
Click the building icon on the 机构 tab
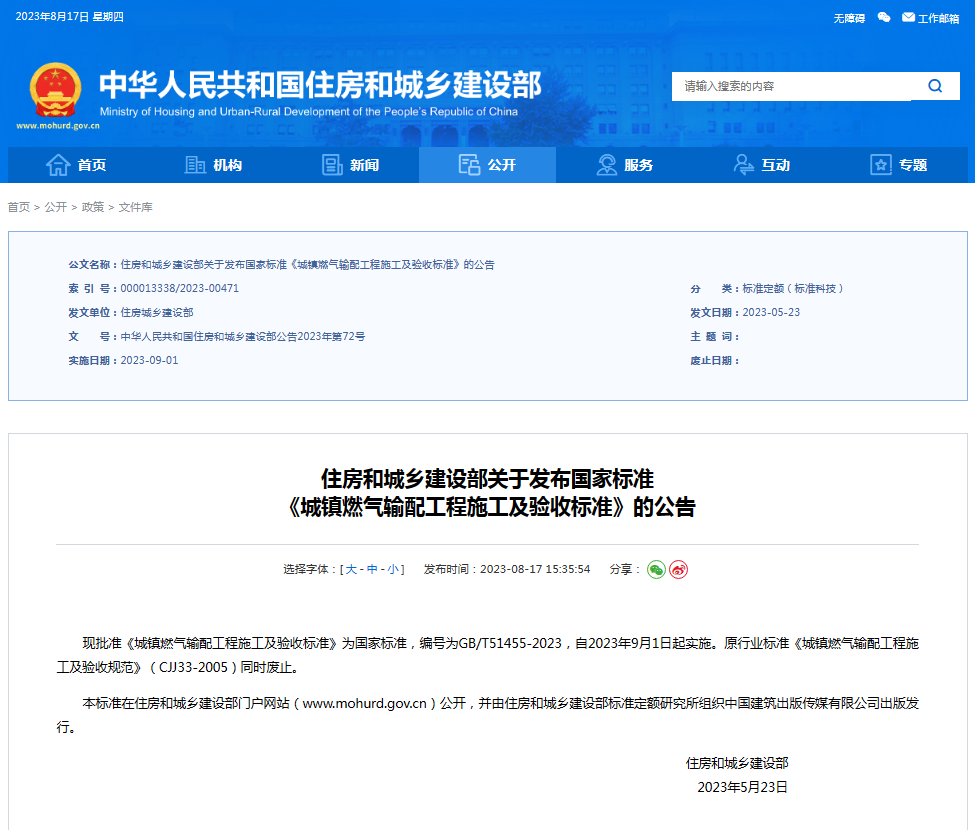pyautogui.click(x=196, y=165)
